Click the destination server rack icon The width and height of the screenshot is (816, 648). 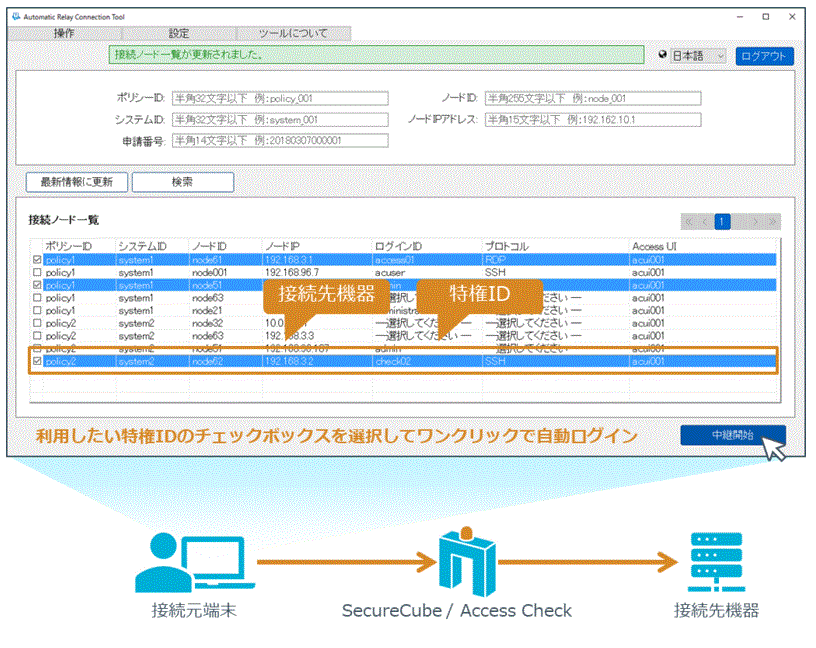point(715,563)
